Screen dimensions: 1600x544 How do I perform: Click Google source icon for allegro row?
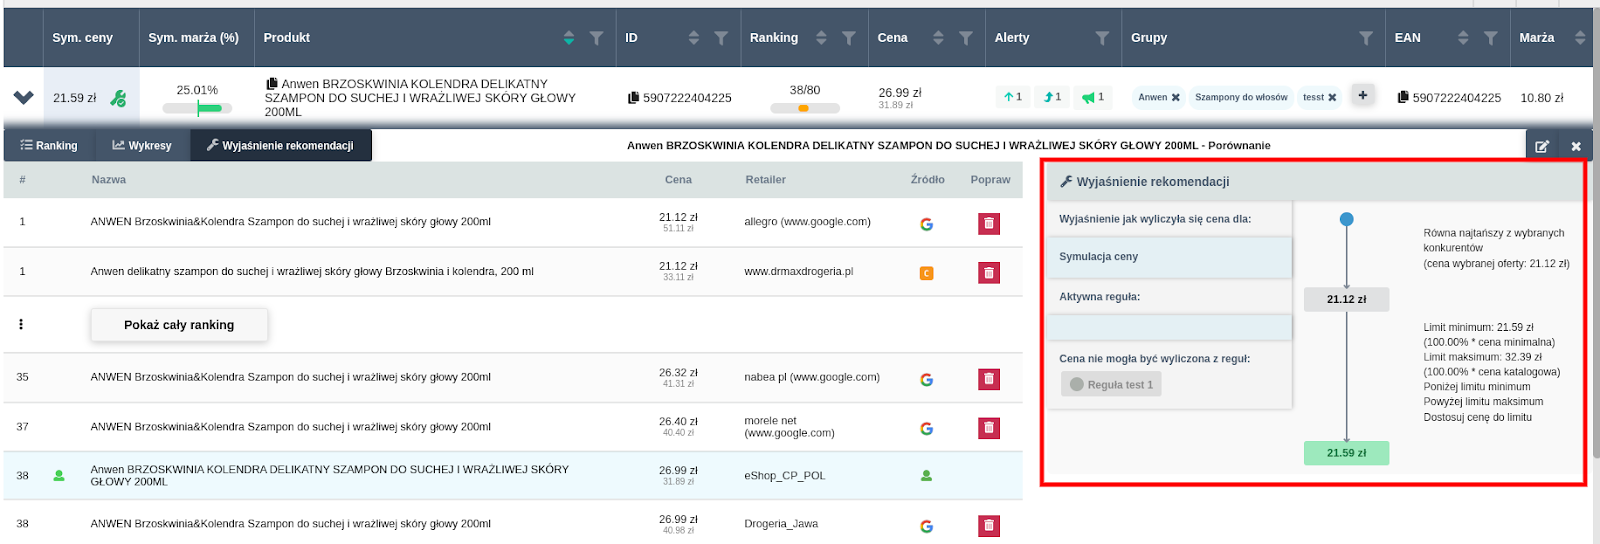tap(926, 224)
